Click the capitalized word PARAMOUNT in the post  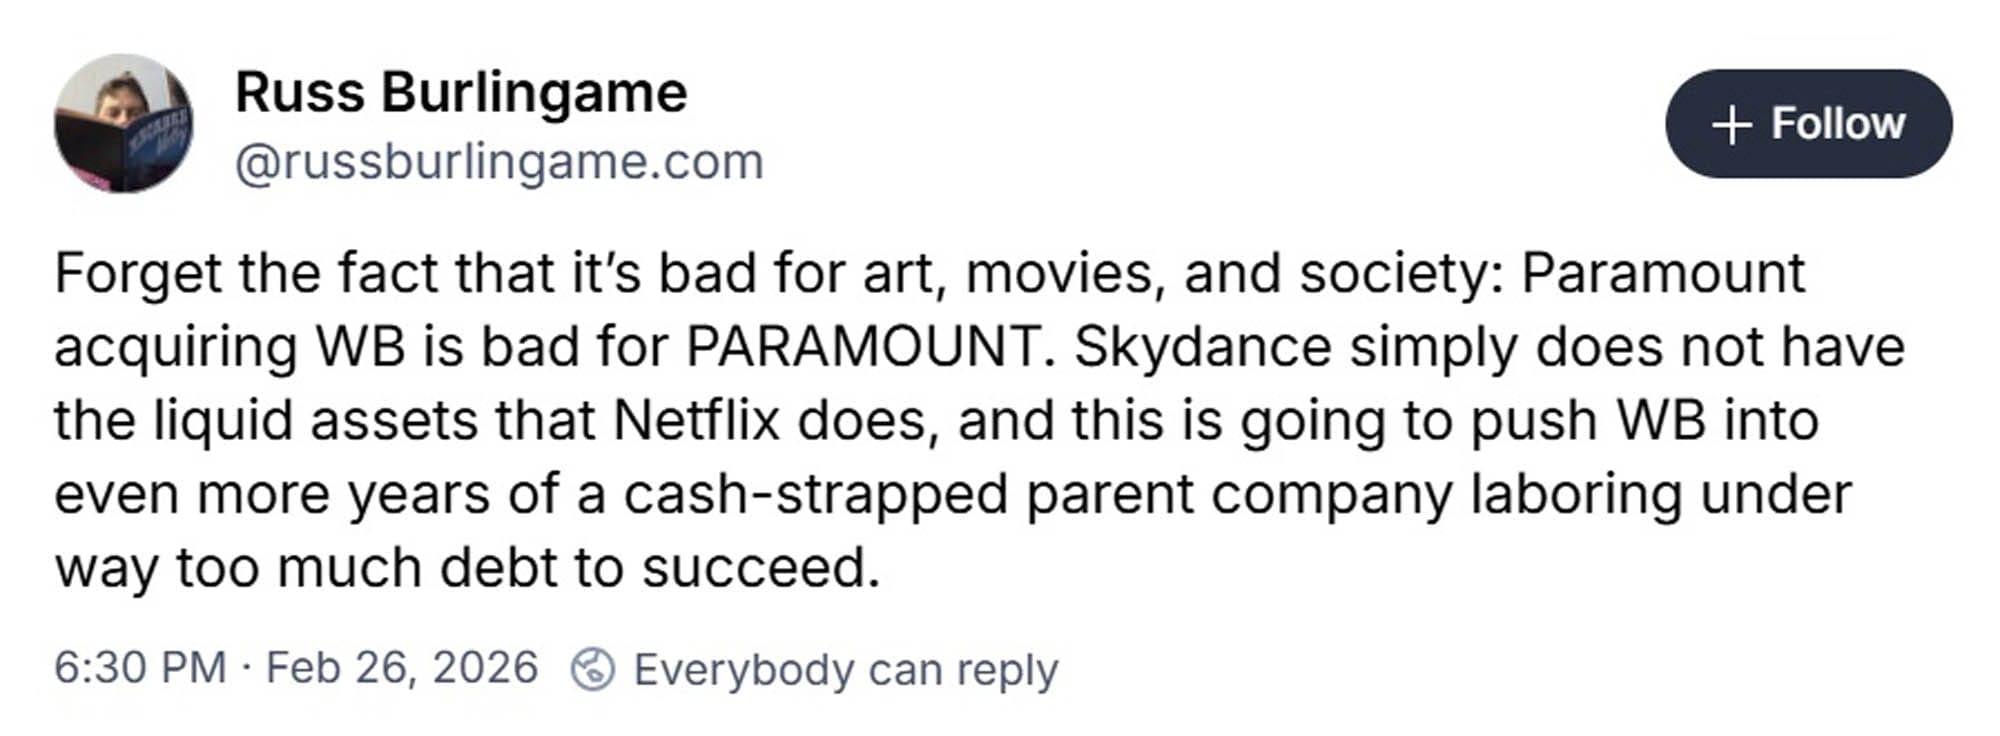(864, 347)
